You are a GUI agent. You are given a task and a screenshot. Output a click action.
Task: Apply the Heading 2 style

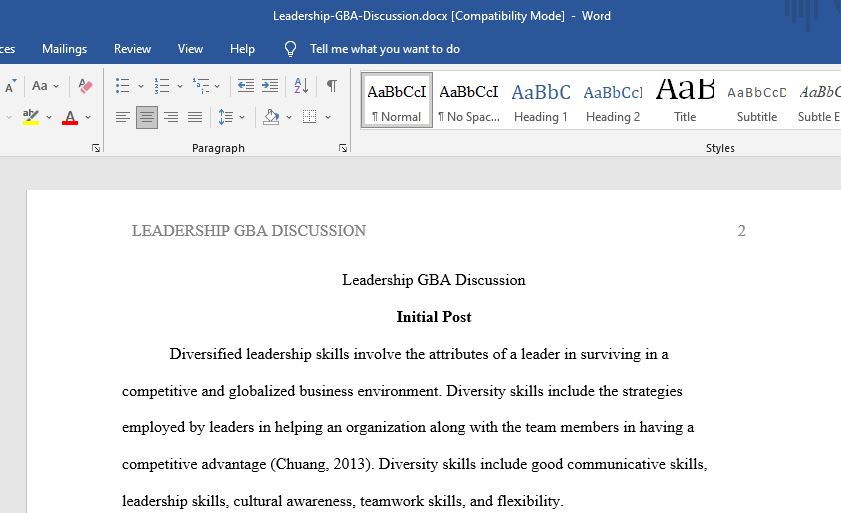[613, 100]
